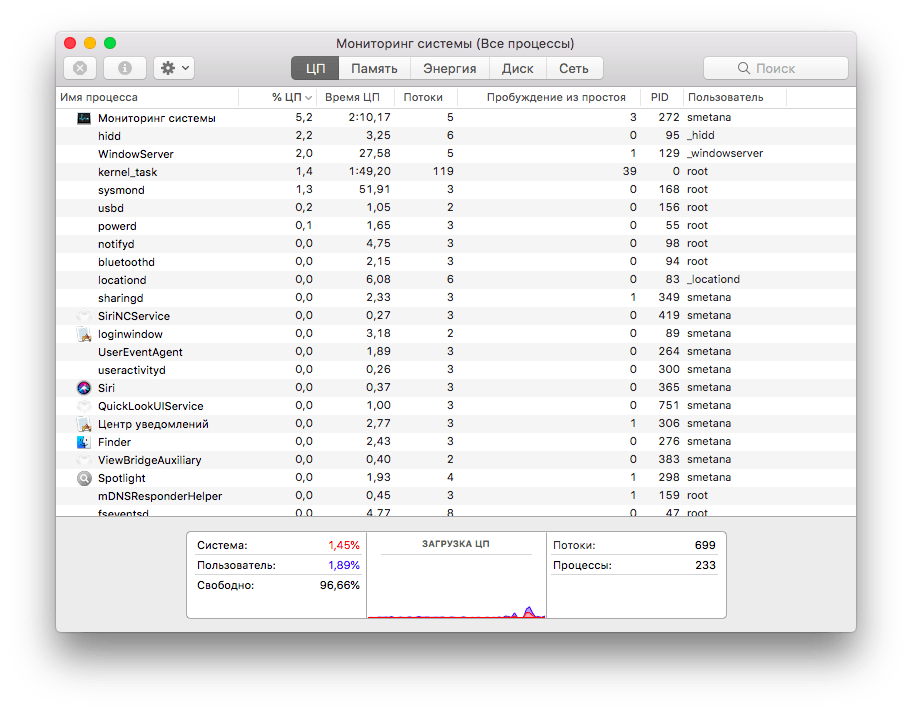Click the Центр уведомлений process icon
The height and width of the screenshot is (712, 912).
[84, 424]
